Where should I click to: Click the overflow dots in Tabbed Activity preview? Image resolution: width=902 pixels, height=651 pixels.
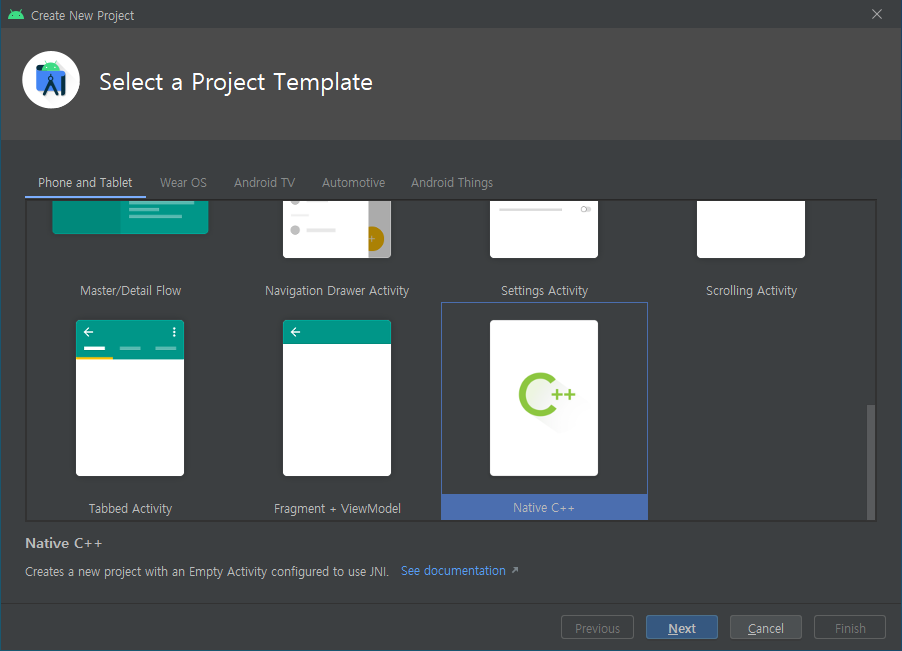(174, 332)
